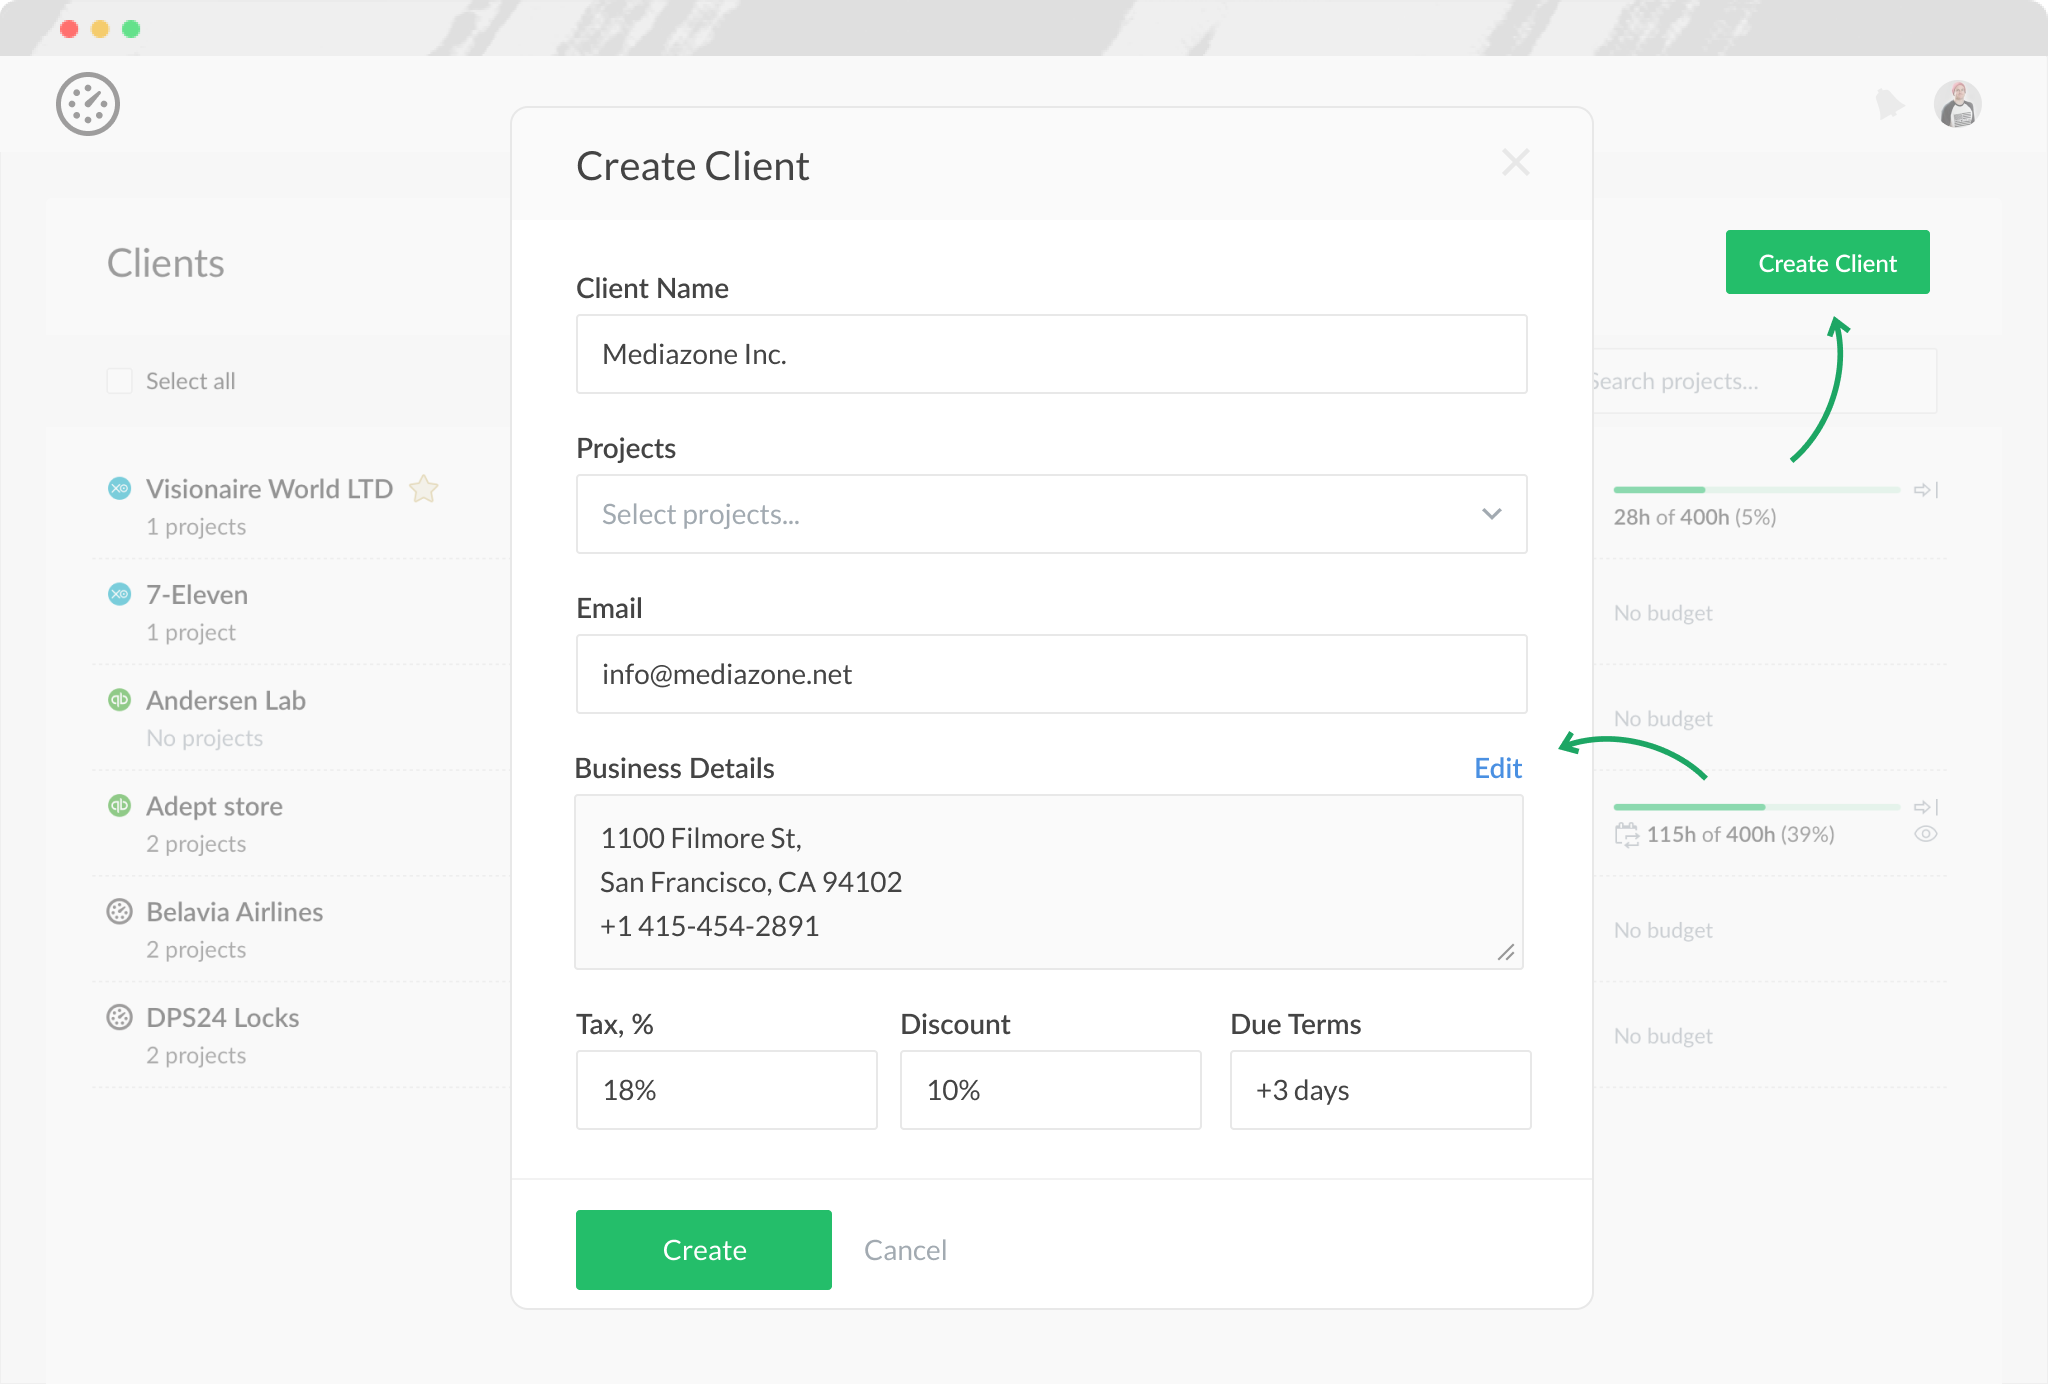Click the 28h of 400h progress bar
The height and width of the screenshot is (1384, 2048).
click(1755, 490)
